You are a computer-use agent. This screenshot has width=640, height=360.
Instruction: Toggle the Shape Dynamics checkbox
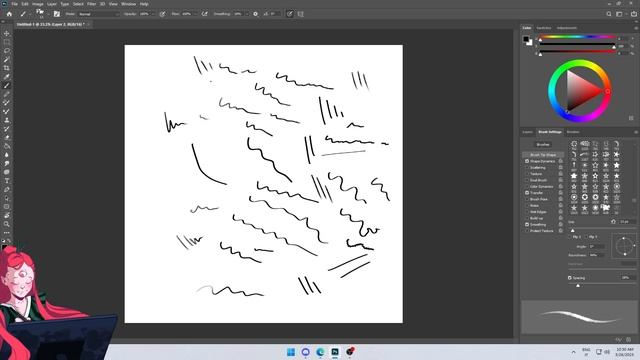click(527, 161)
